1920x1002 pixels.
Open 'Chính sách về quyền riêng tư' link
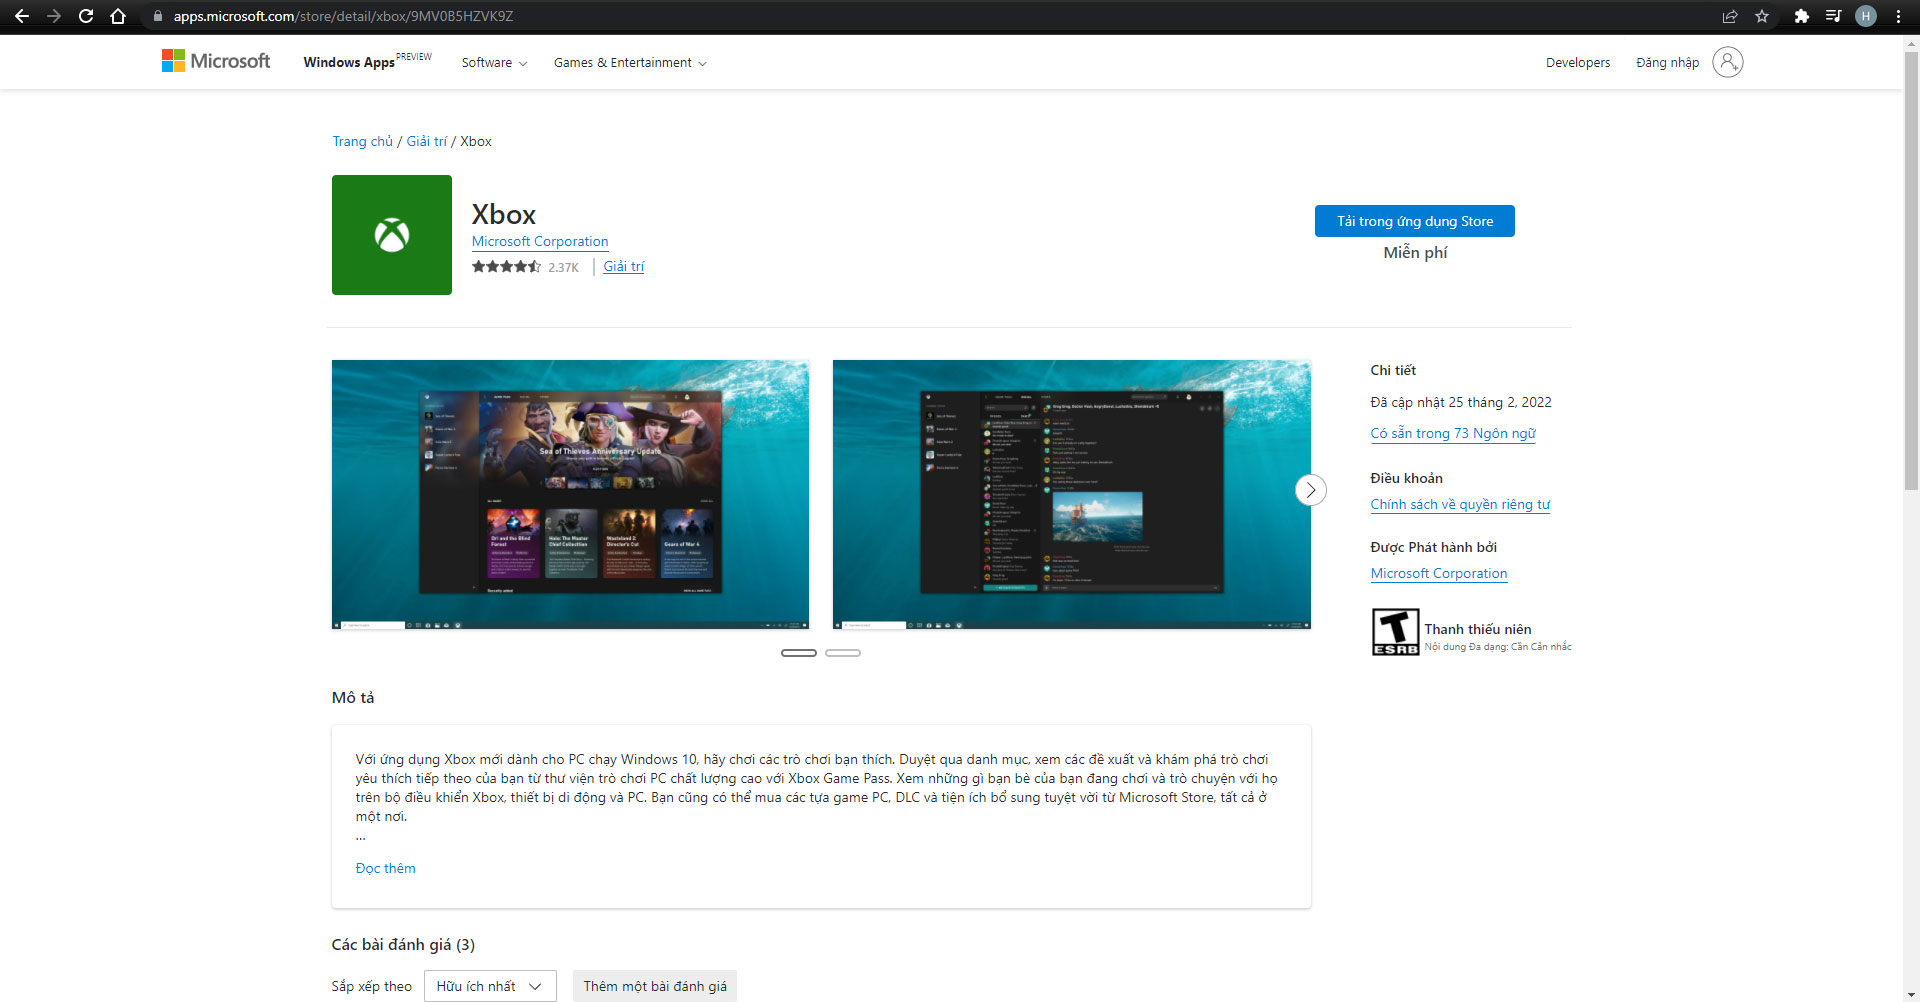click(x=1460, y=504)
